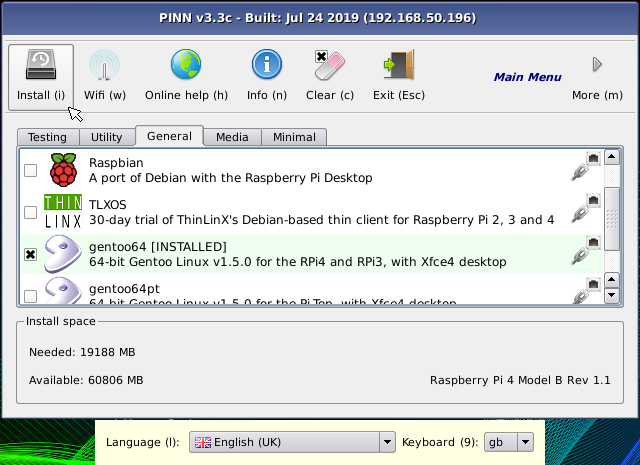This screenshot has height=465, width=640.
Task: Click the UK flag in Language box
Action: pos(203,442)
